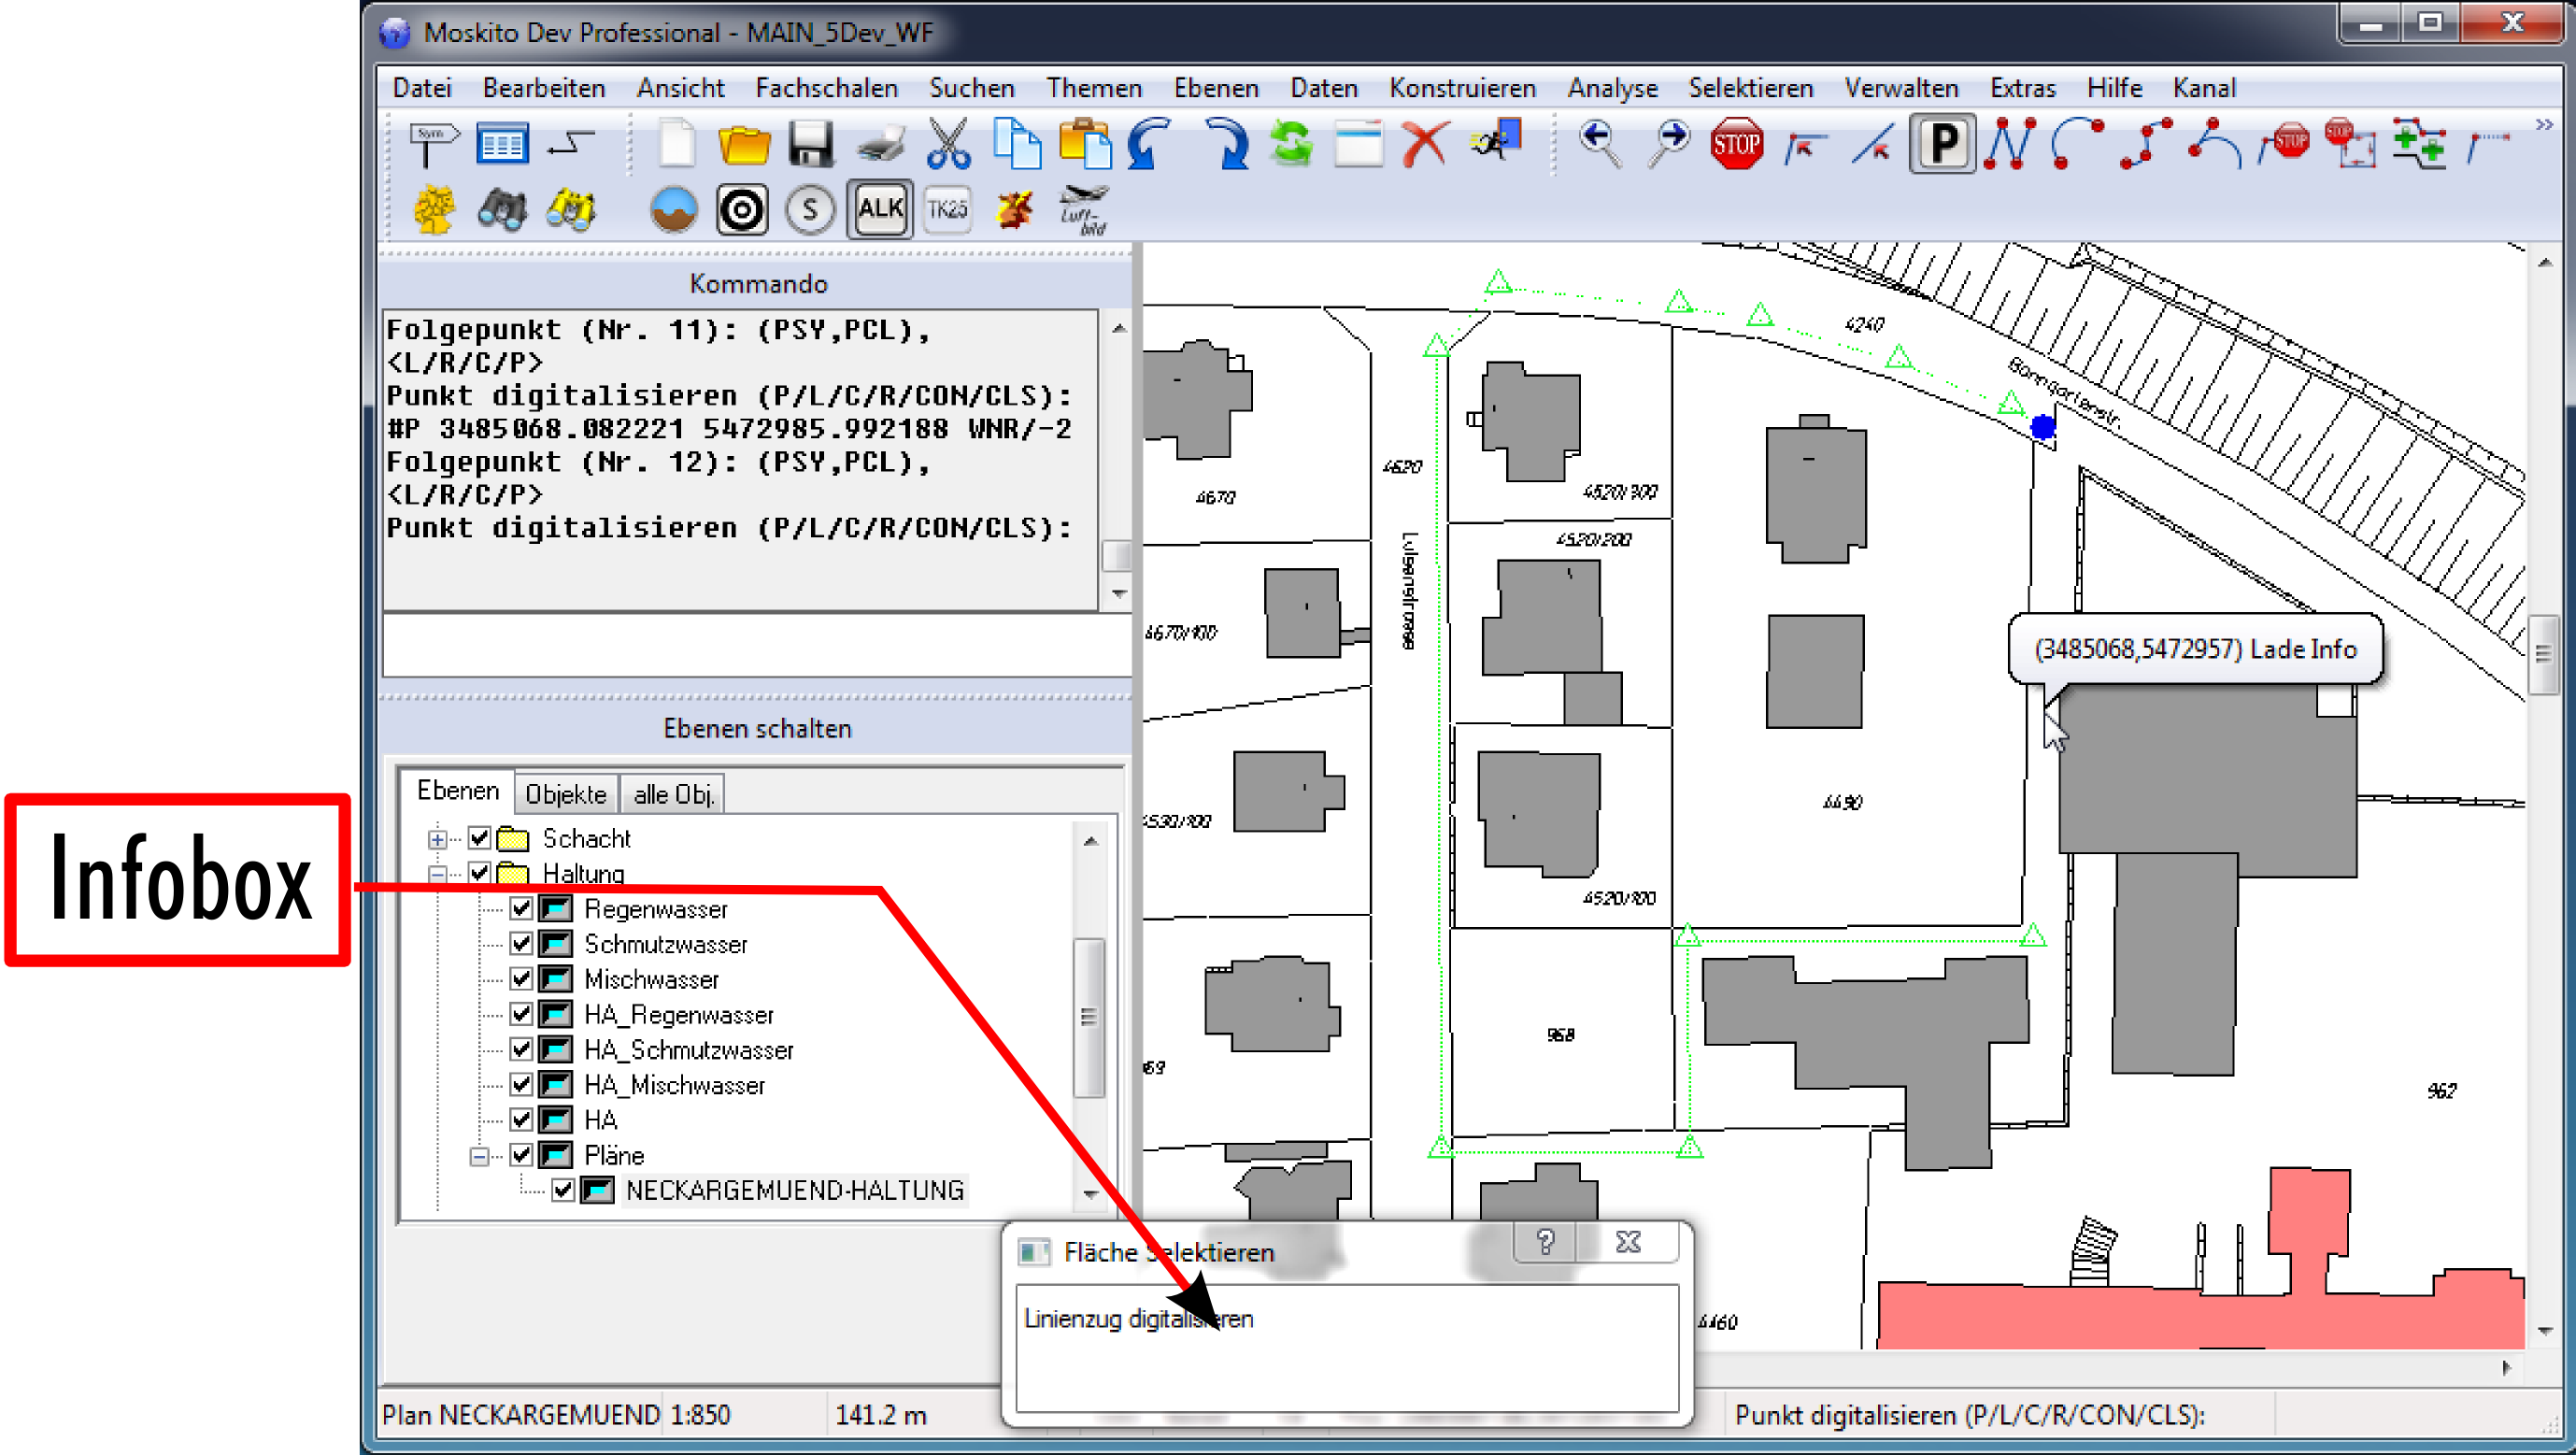Uncheck the NECKARGEMUEND-HALTUNG layer checkbox
The height and width of the screenshot is (1455, 2576).
[x=563, y=1190]
